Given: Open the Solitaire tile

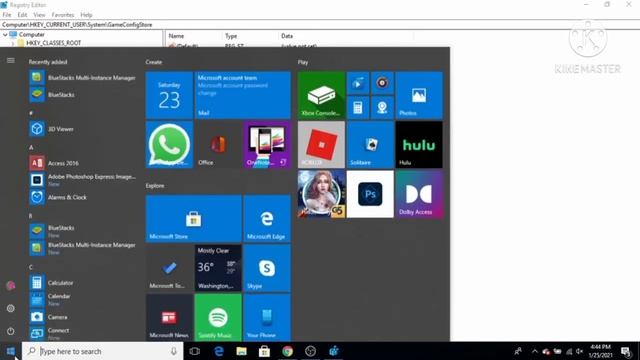Looking at the screenshot, I should click(370, 144).
